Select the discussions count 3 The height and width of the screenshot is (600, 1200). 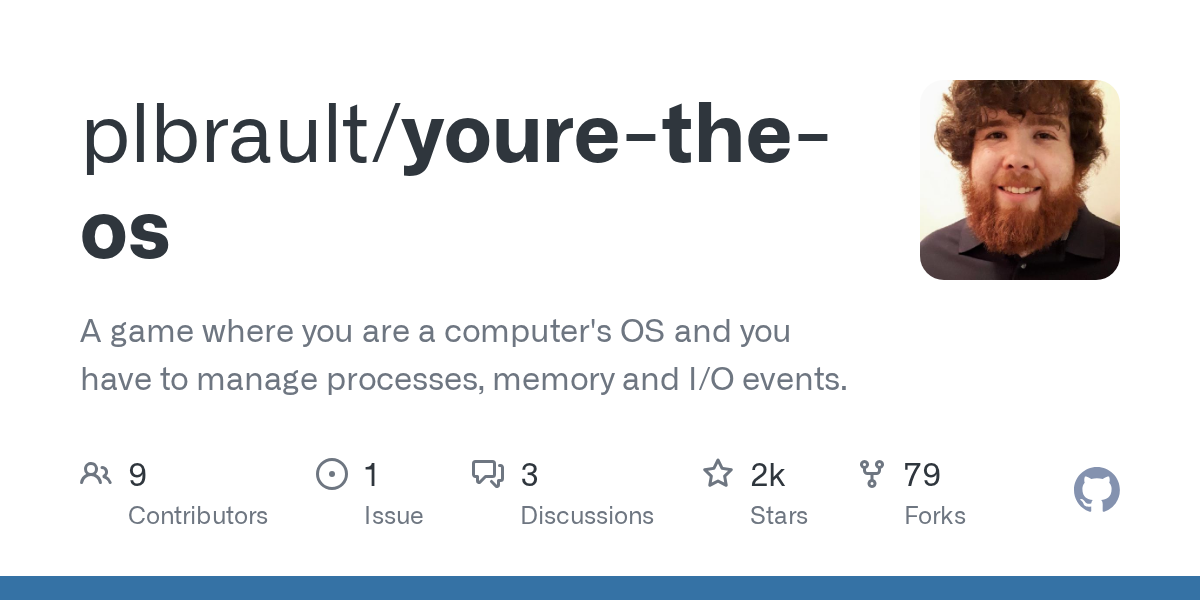click(530, 475)
